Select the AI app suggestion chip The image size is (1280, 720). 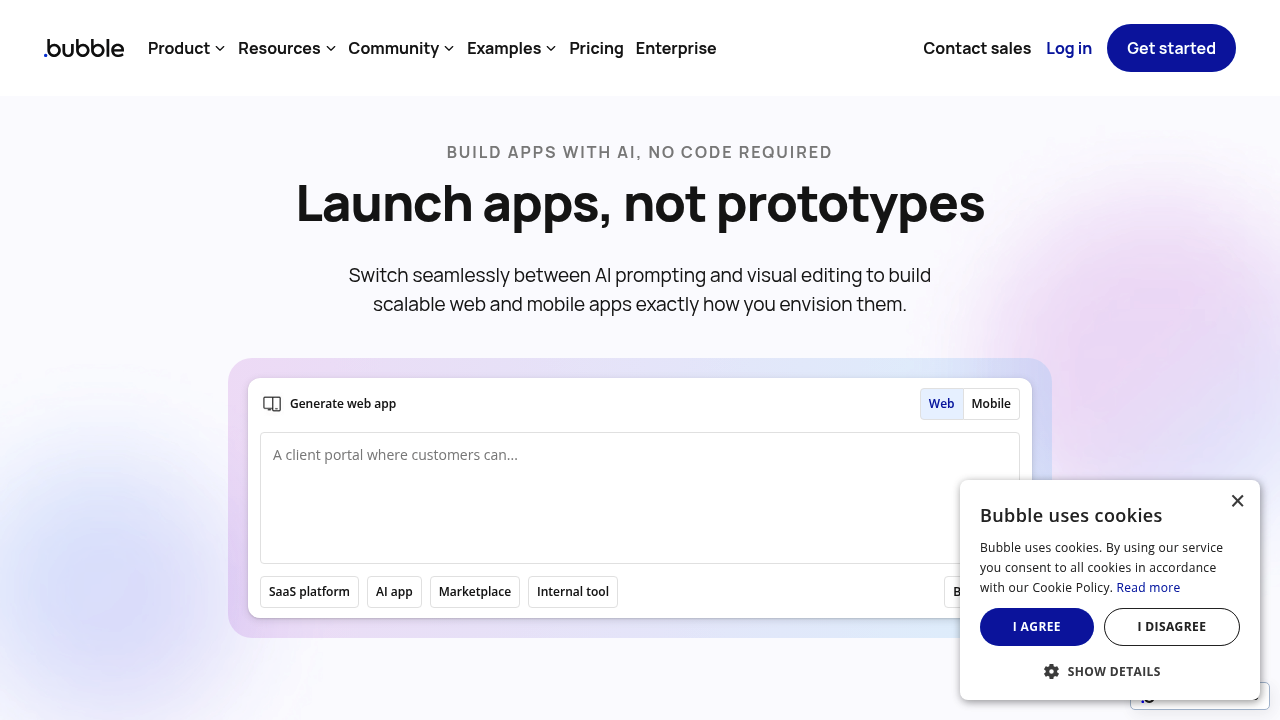pyautogui.click(x=394, y=592)
